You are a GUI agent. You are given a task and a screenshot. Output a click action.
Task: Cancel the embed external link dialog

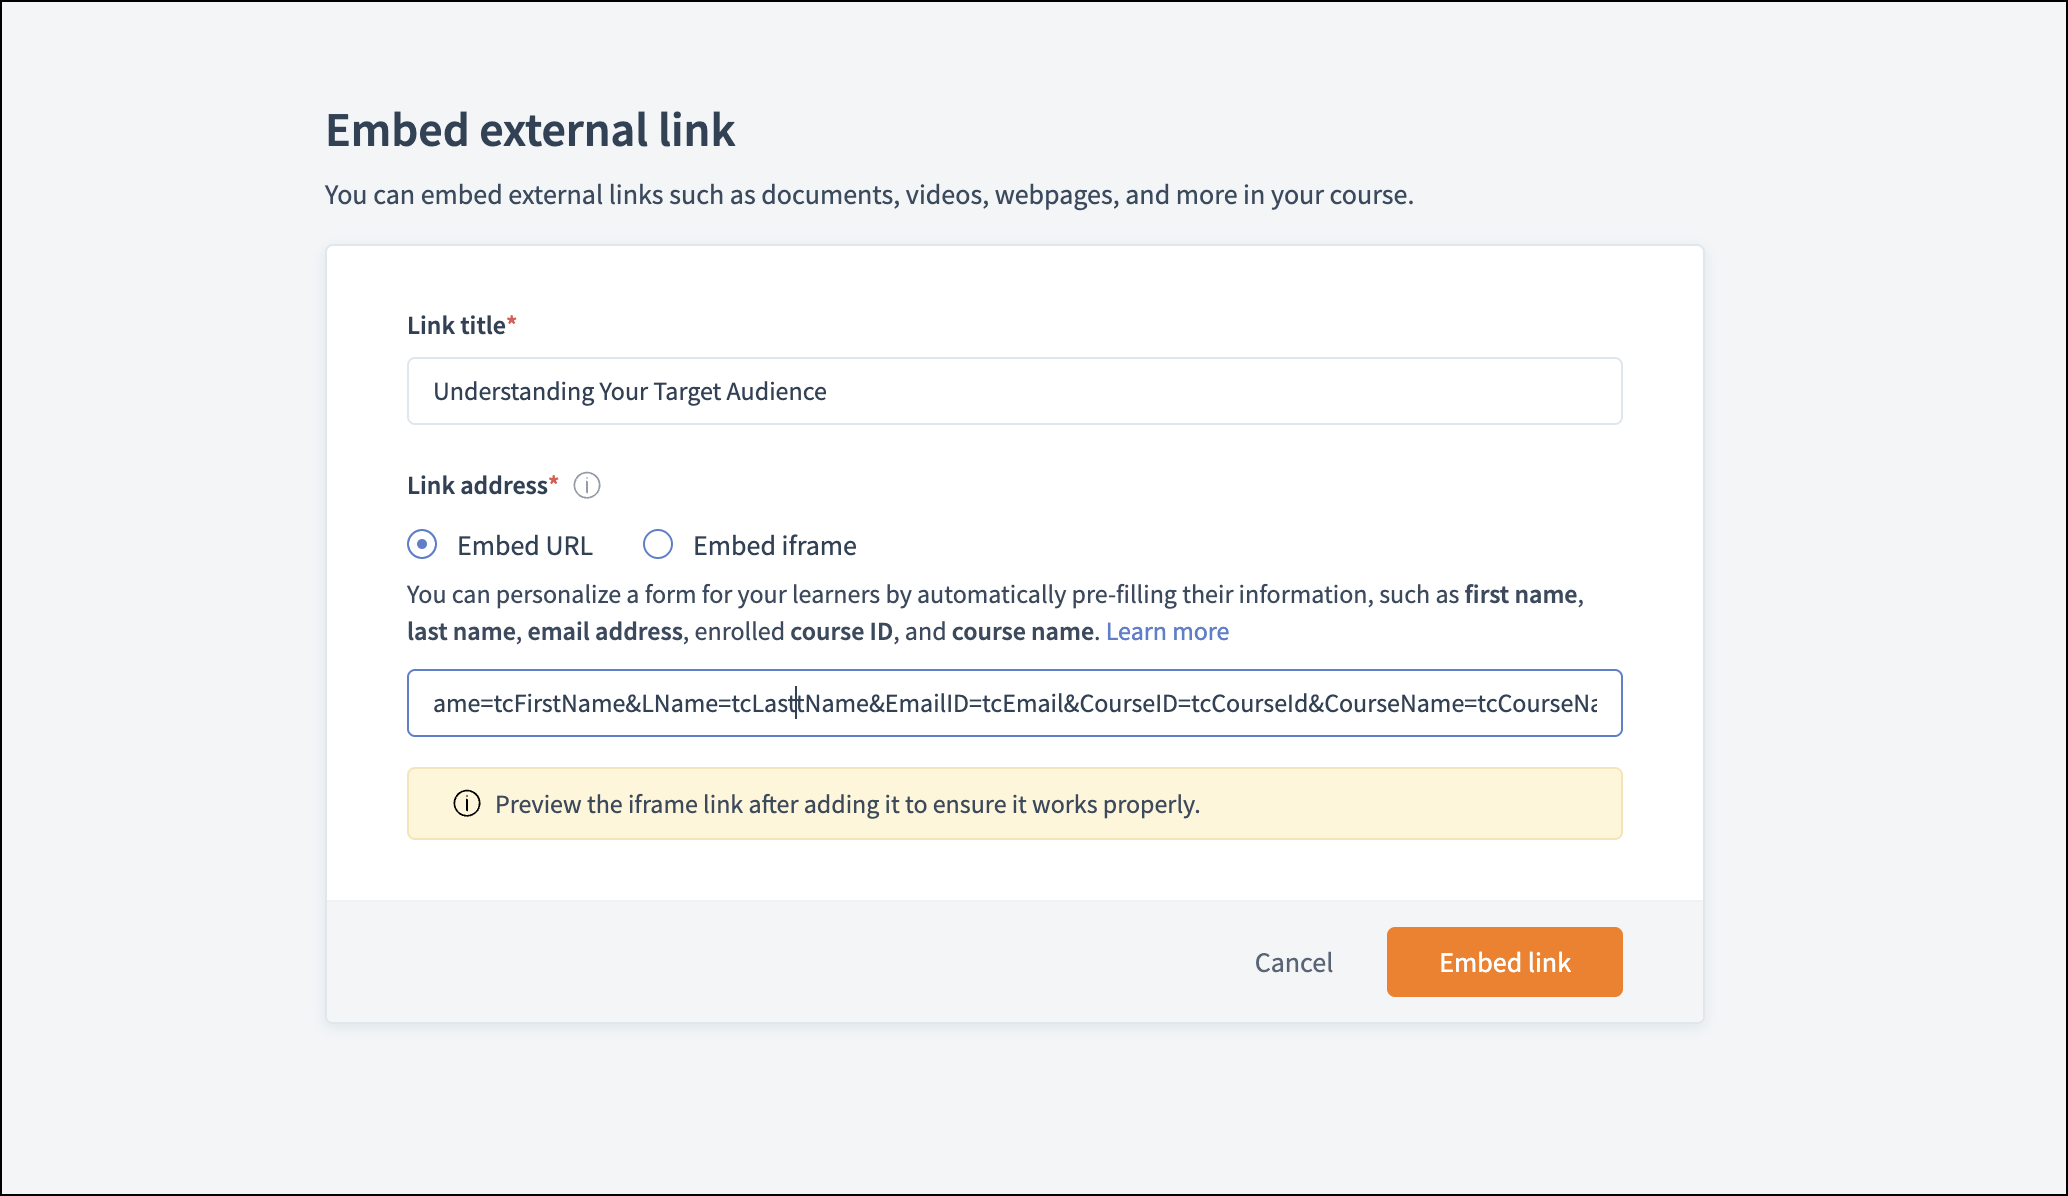tap(1293, 962)
